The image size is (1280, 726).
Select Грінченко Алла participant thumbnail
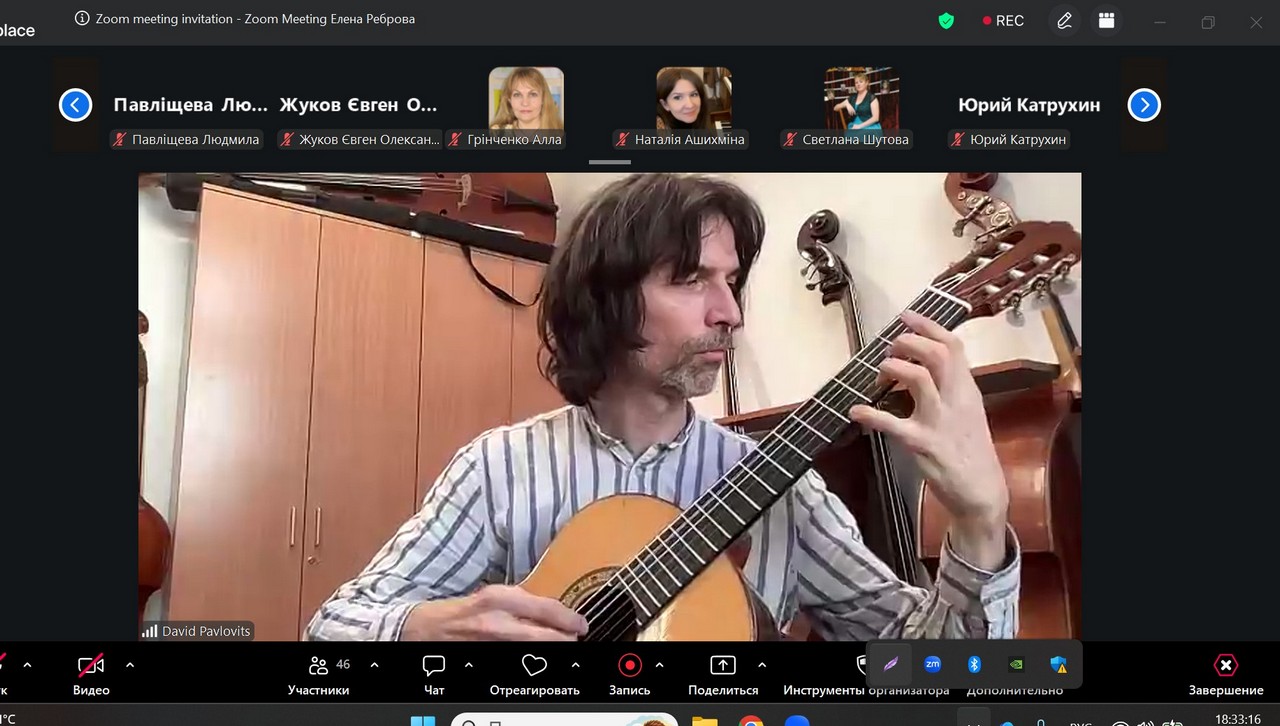(526, 99)
